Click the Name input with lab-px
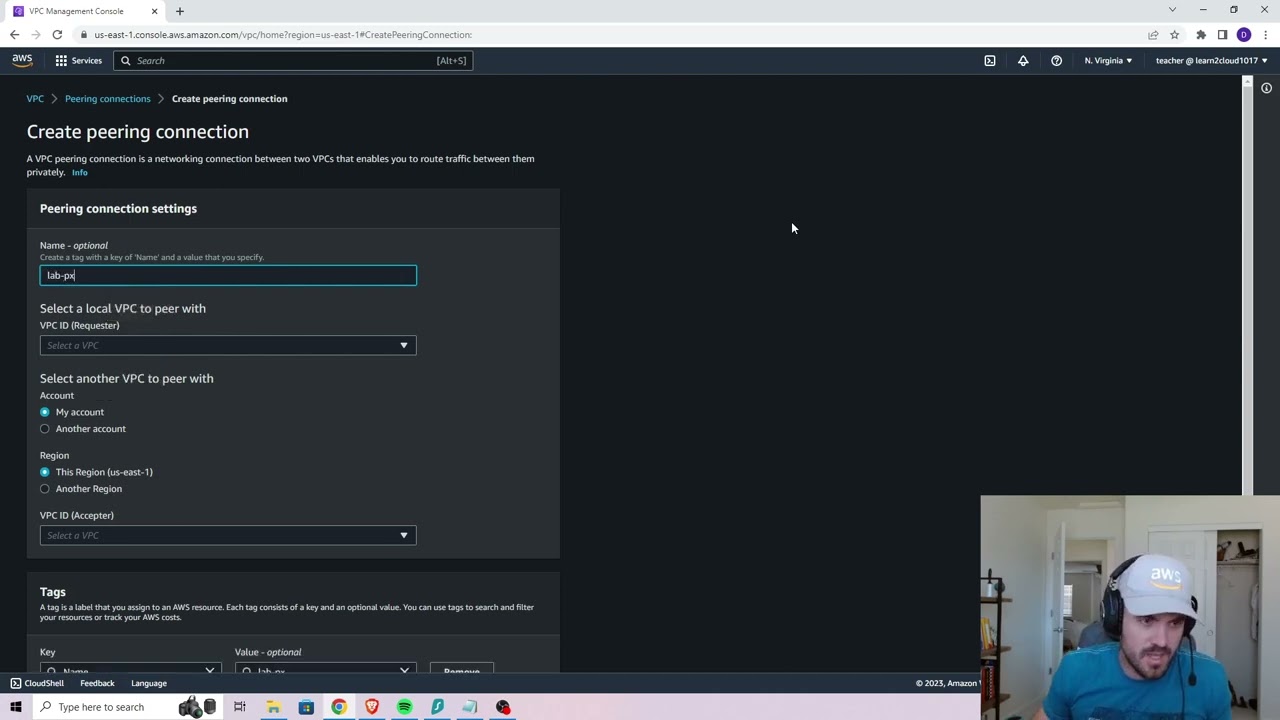This screenshot has height=720, width=1280. pyautogui.click(x=228, y=275)
